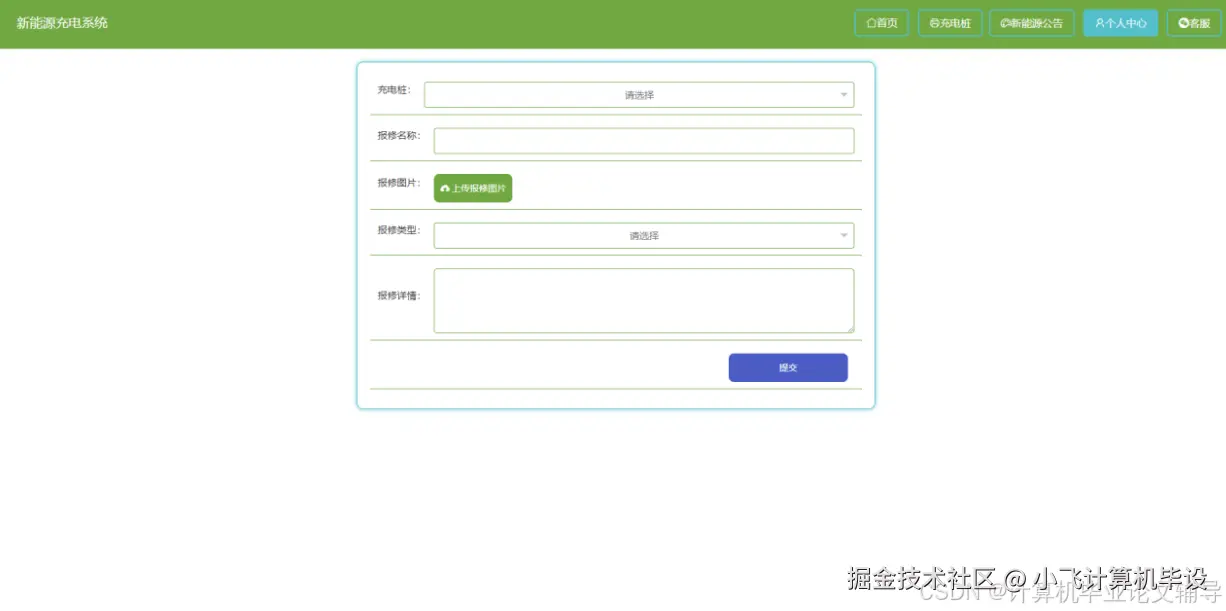Click the dropdown arrow of the 充电桩 selector
Screen dimensions: 1226x611
[842, 94]
